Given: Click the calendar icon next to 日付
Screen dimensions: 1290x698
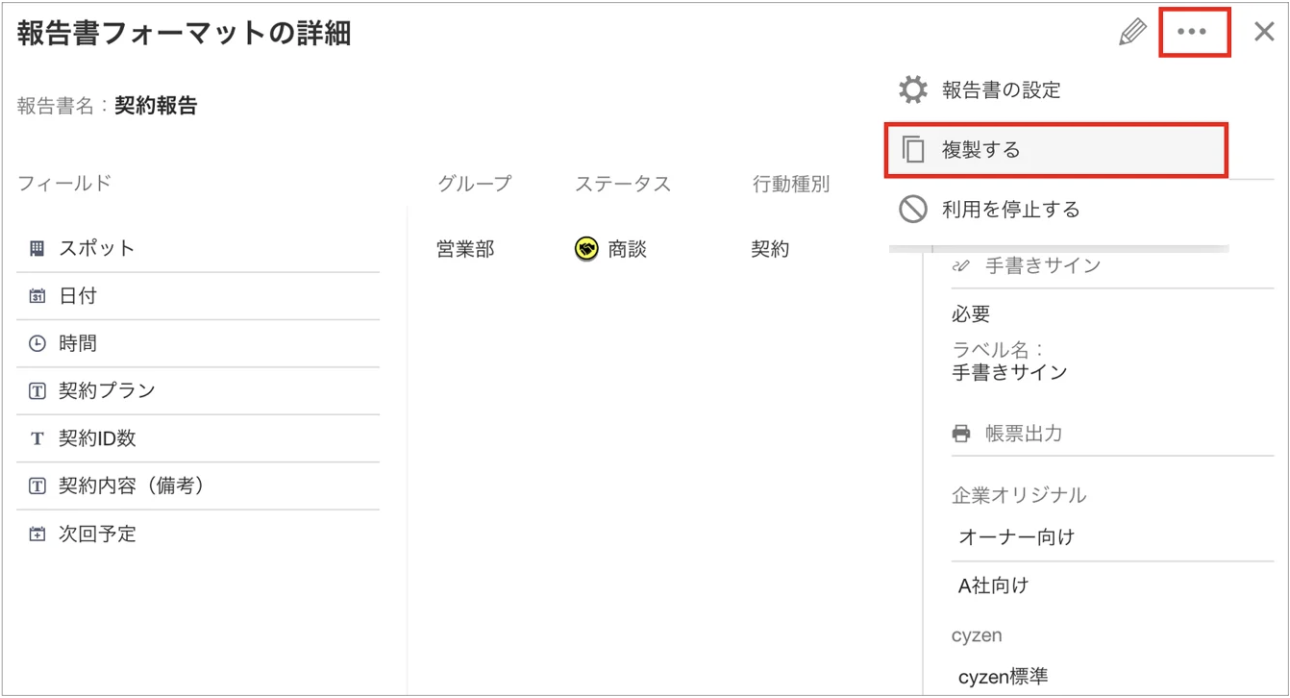Looking at the screenshot, I should pos(37,296).
